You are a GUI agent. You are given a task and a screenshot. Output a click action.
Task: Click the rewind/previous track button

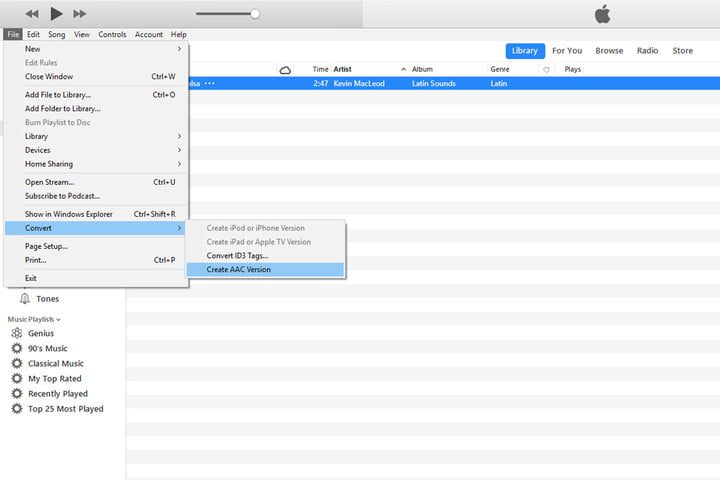(x=32, y=14)
